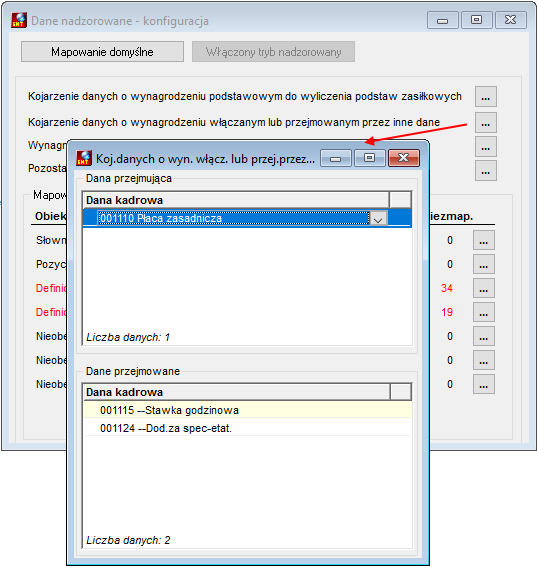Click Mapowanie domyślne button

(102, 52)
